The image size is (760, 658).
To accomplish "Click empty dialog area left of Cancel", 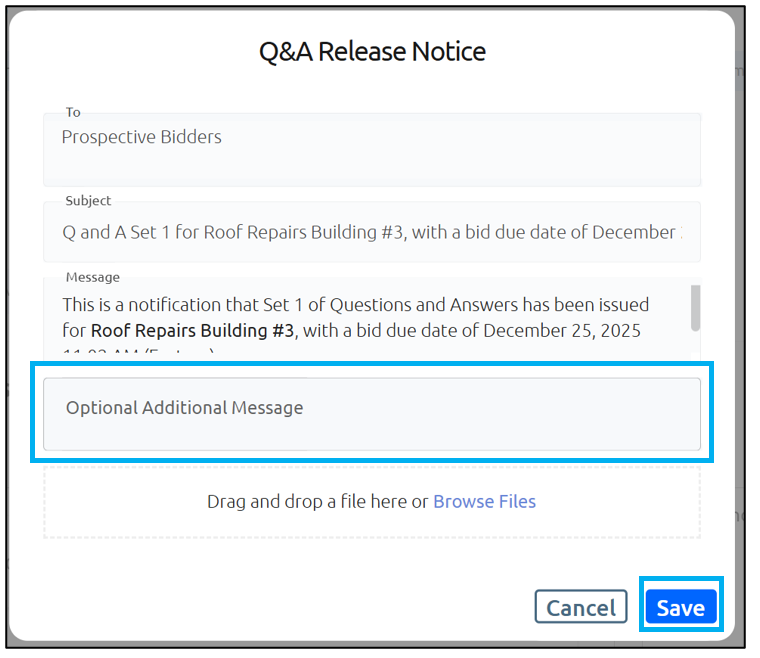I will [300, 607].
